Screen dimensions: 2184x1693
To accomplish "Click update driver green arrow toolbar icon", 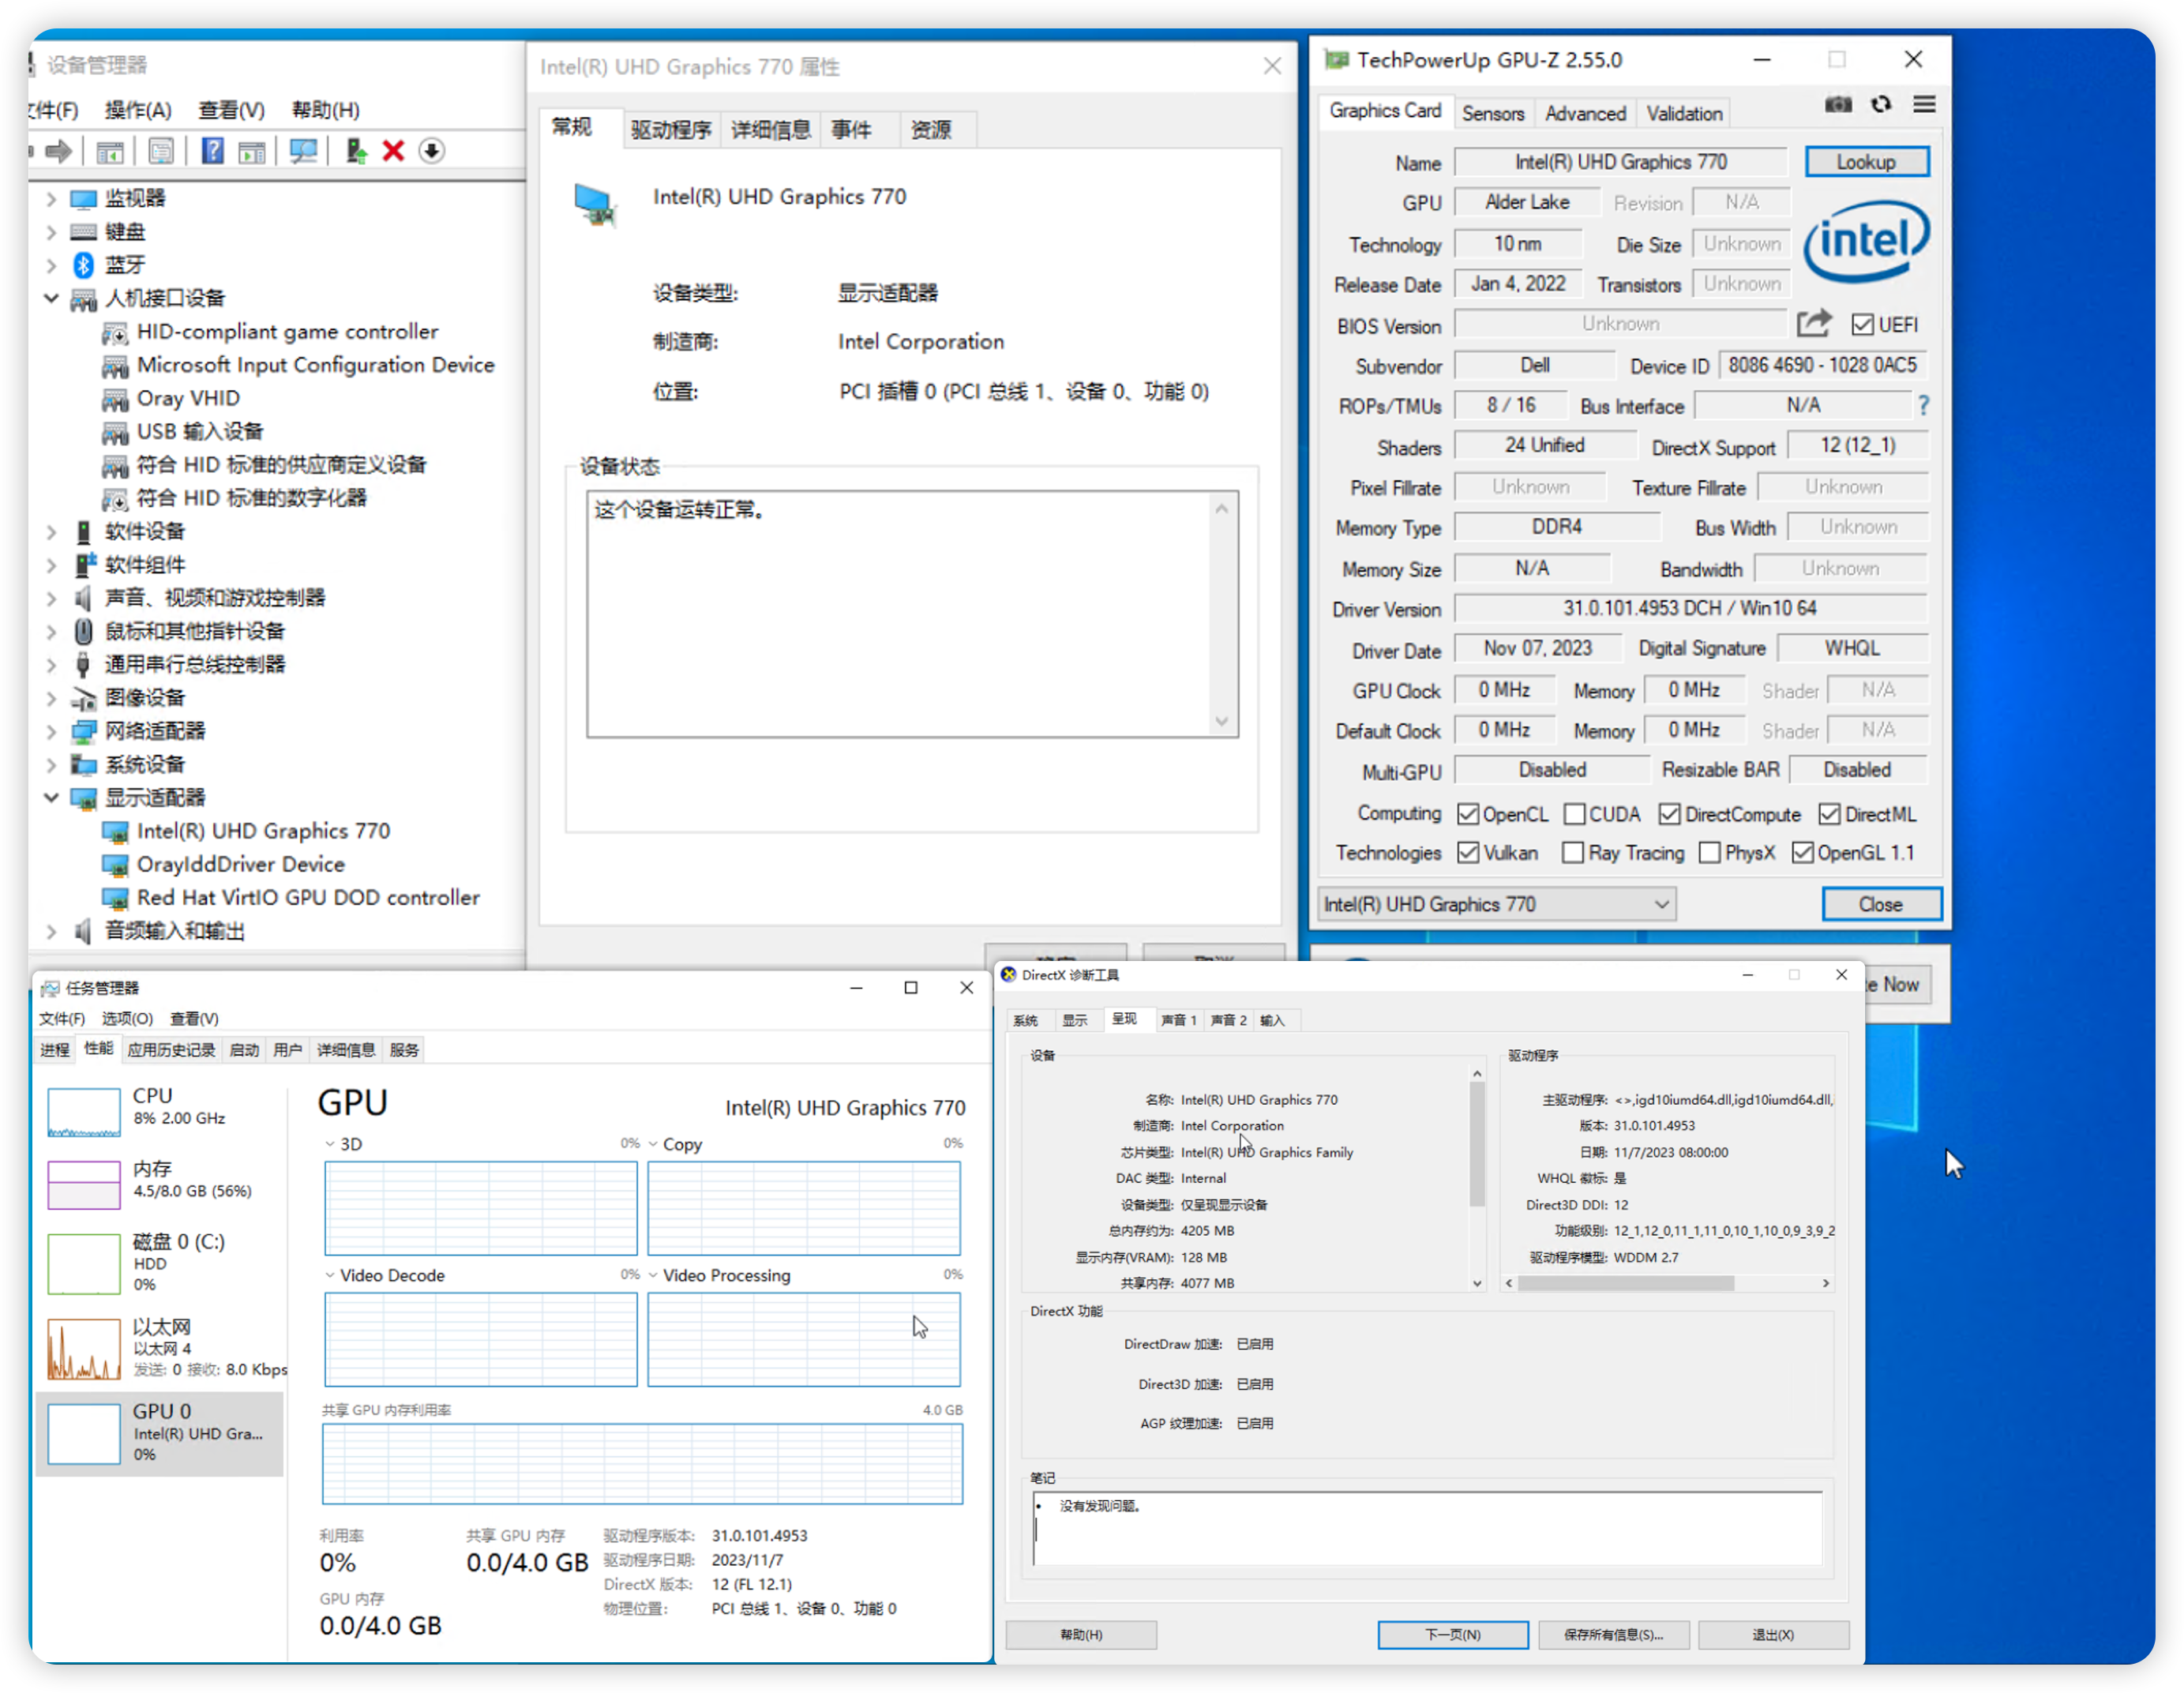I will 355,151.
